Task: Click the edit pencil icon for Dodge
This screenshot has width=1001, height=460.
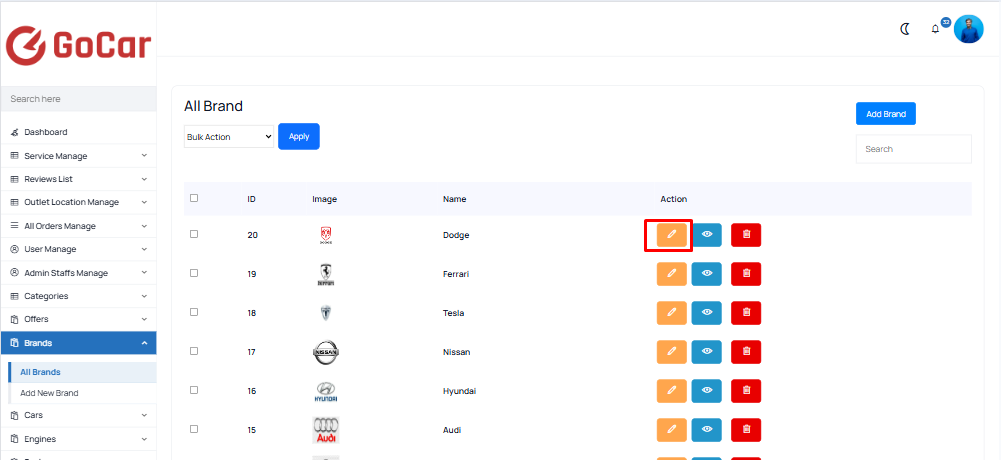Action: [x=672, y=235]
